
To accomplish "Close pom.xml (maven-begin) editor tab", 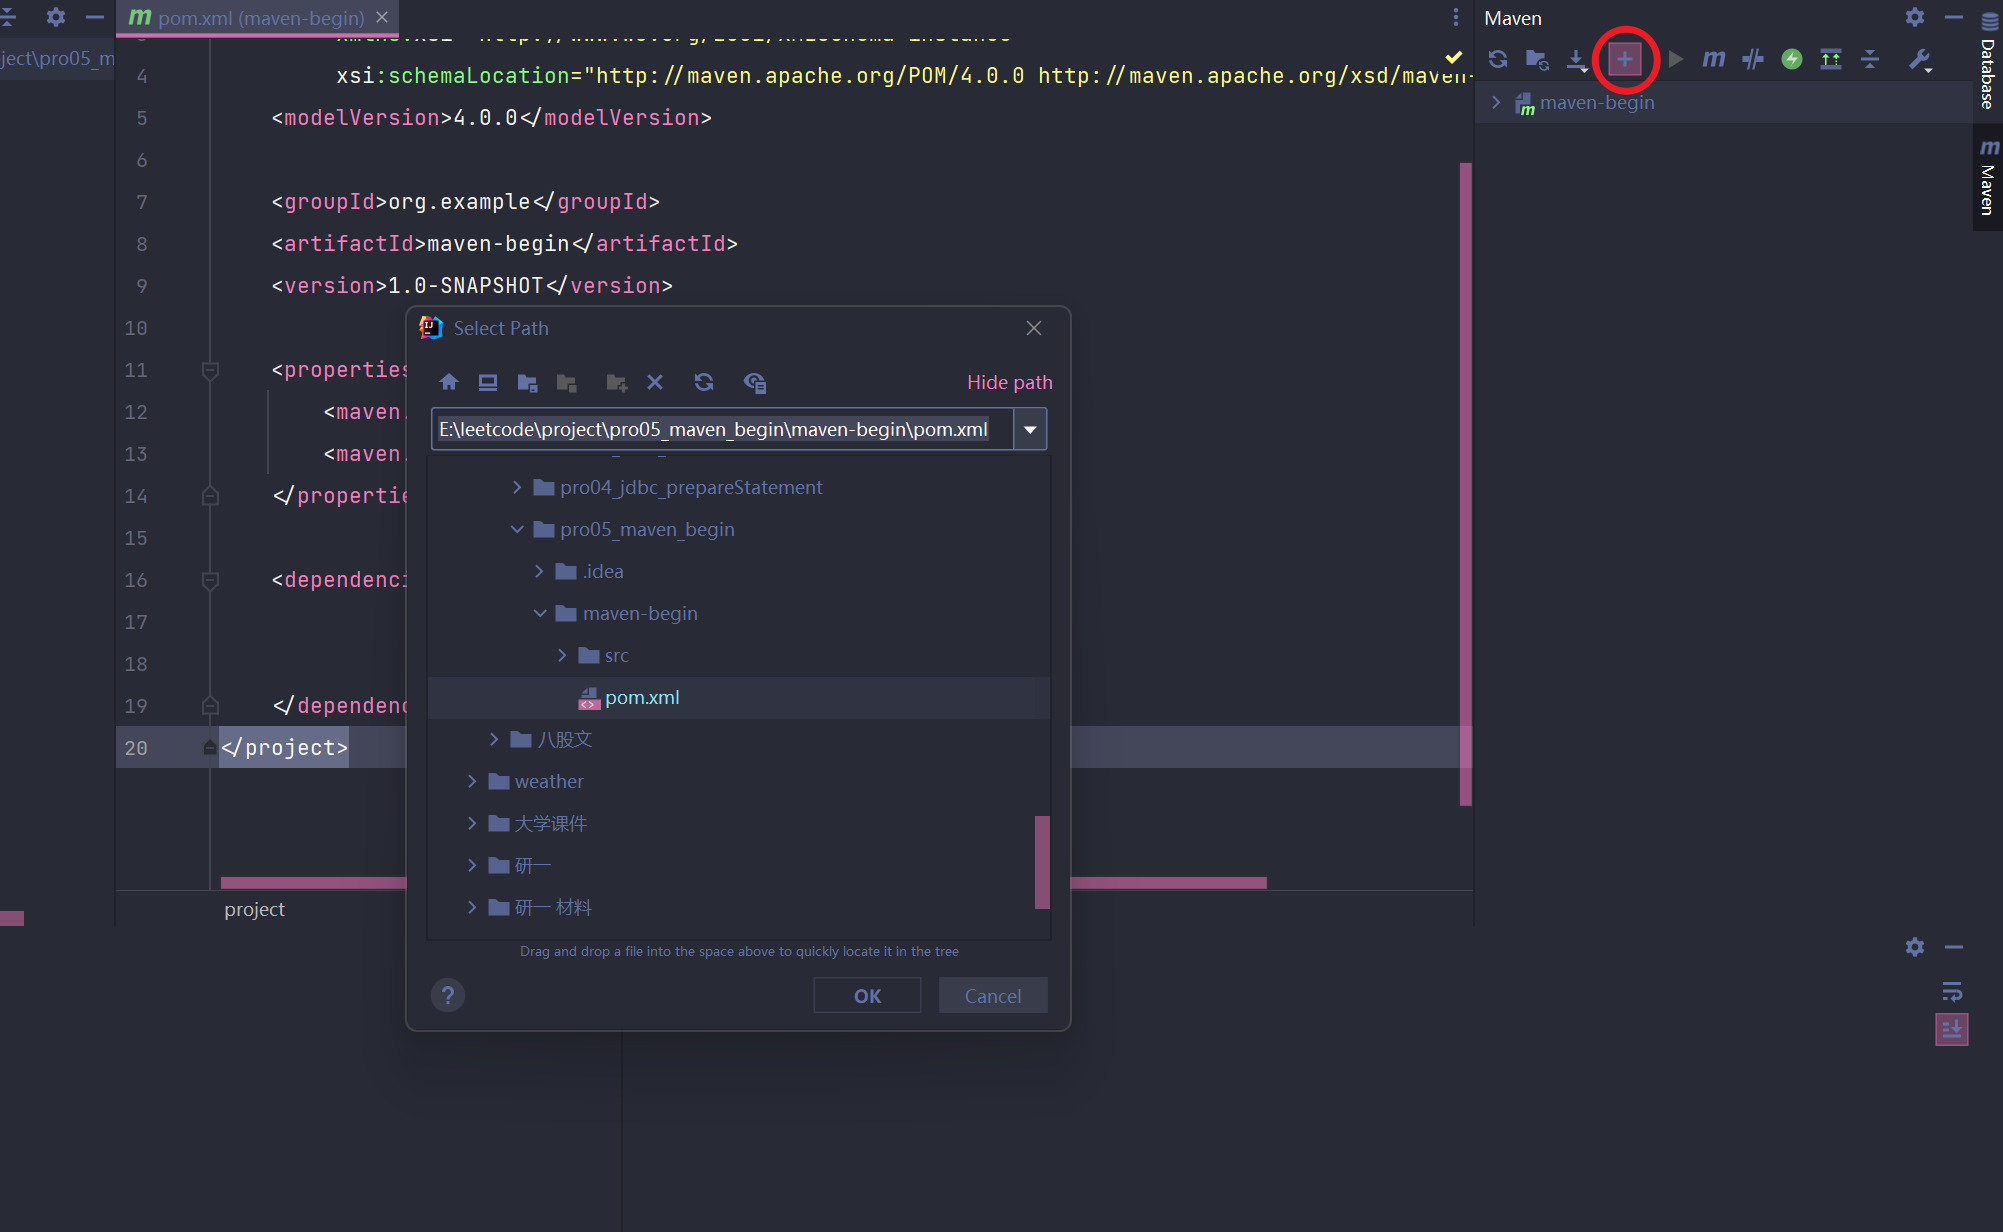I will 382,18.
